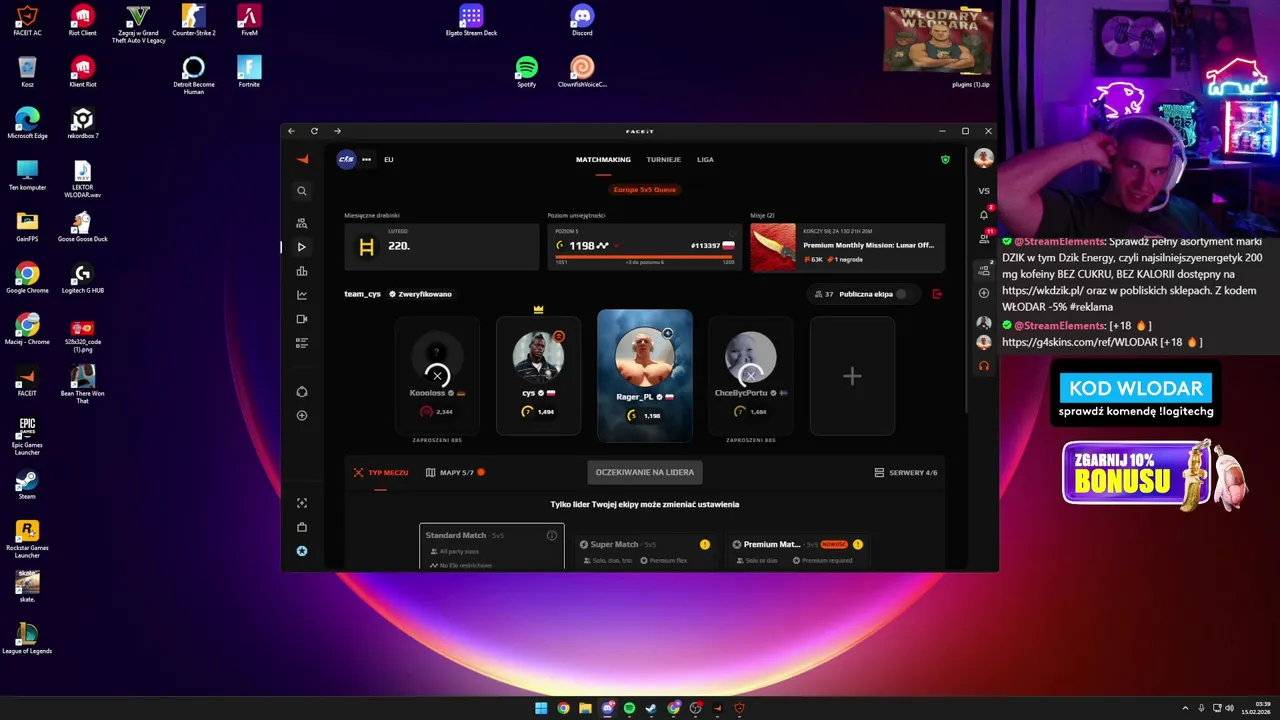Open Steam from the taskbar

651,708
